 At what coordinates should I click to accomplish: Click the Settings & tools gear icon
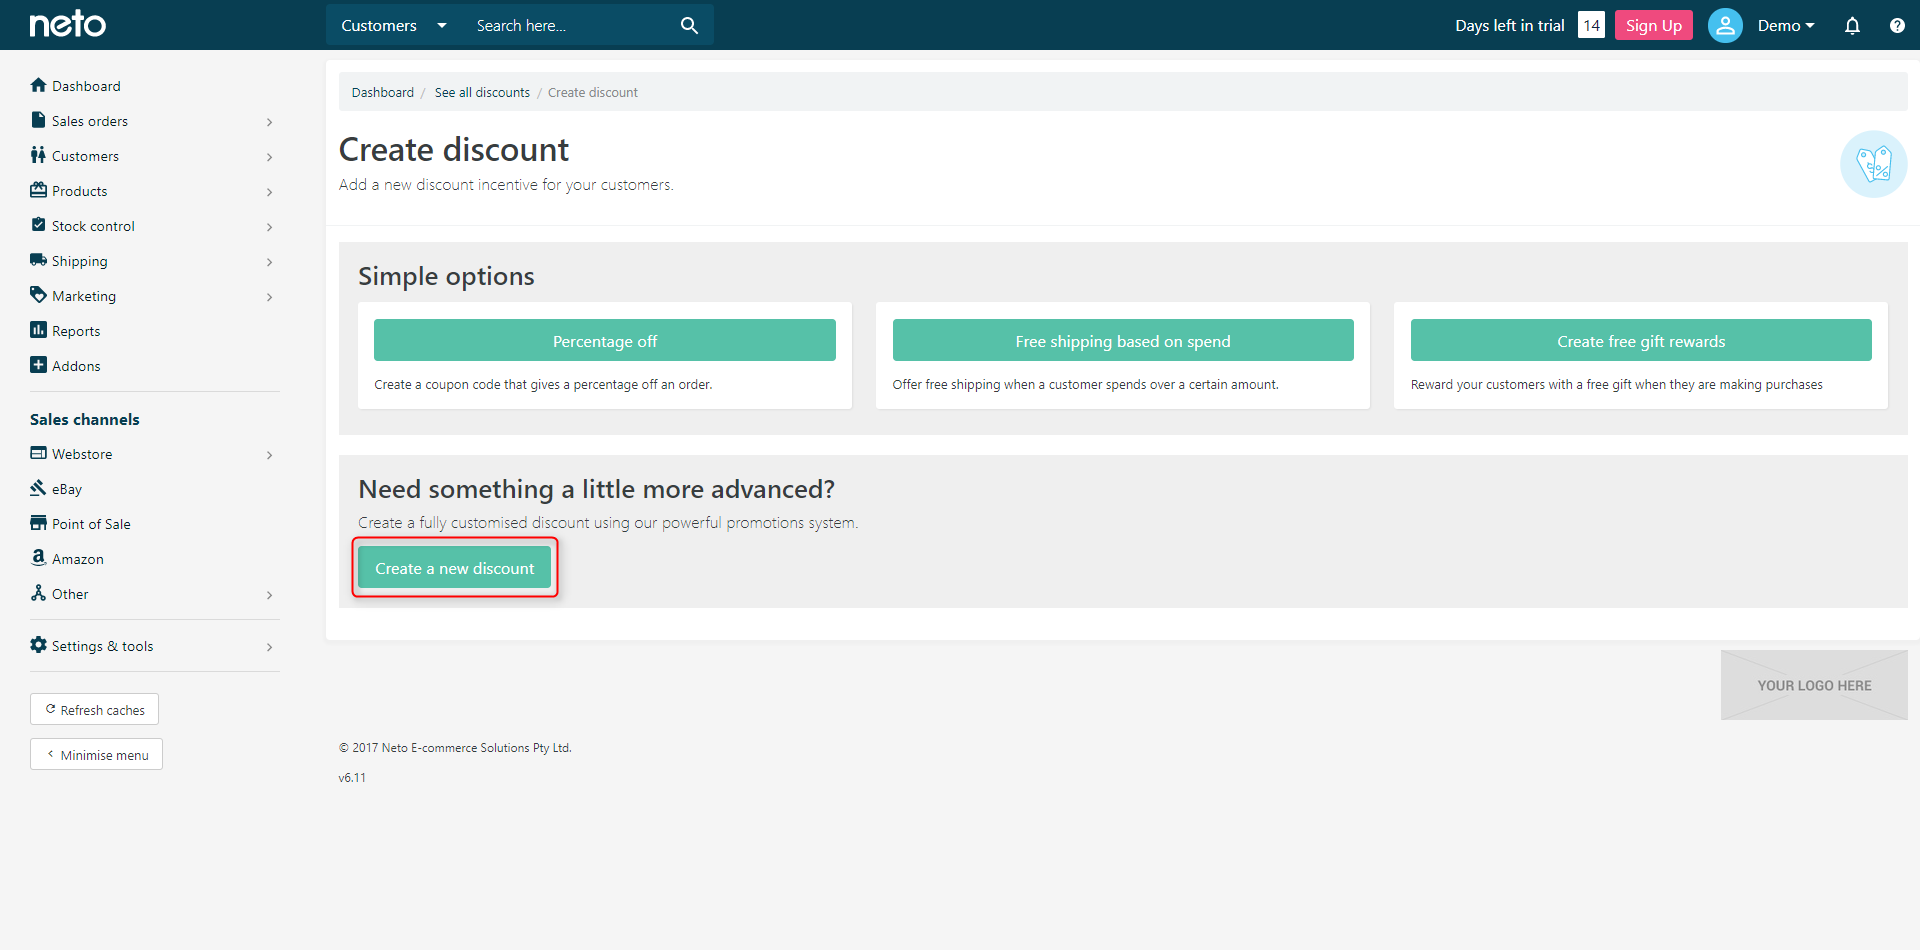click(38, 645)
